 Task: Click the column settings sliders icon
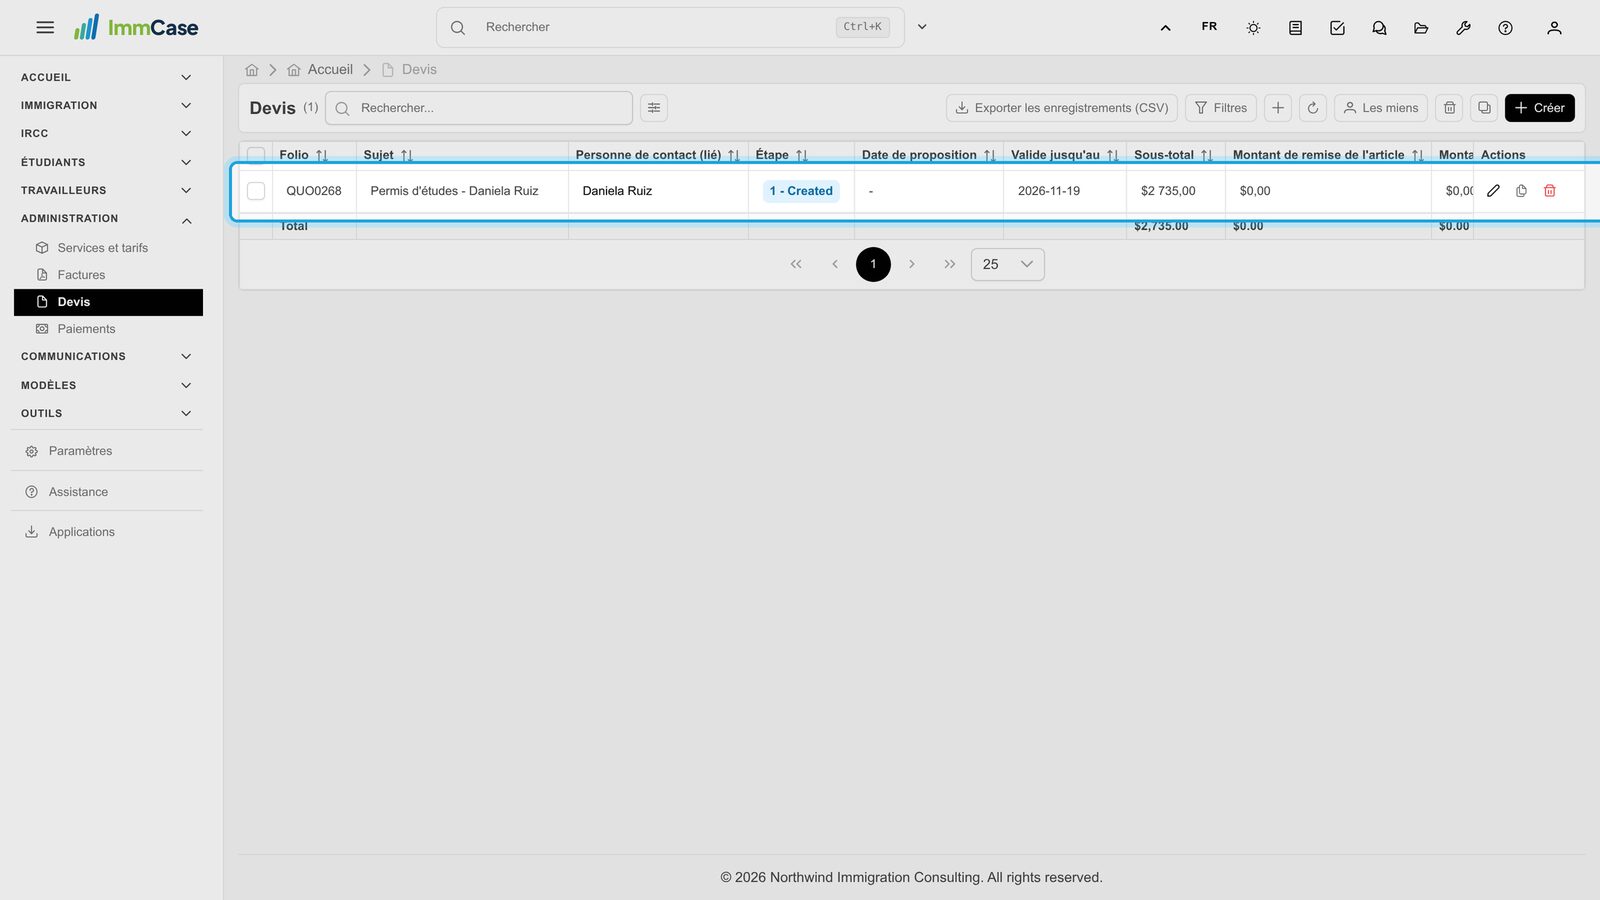pos(654,108)
